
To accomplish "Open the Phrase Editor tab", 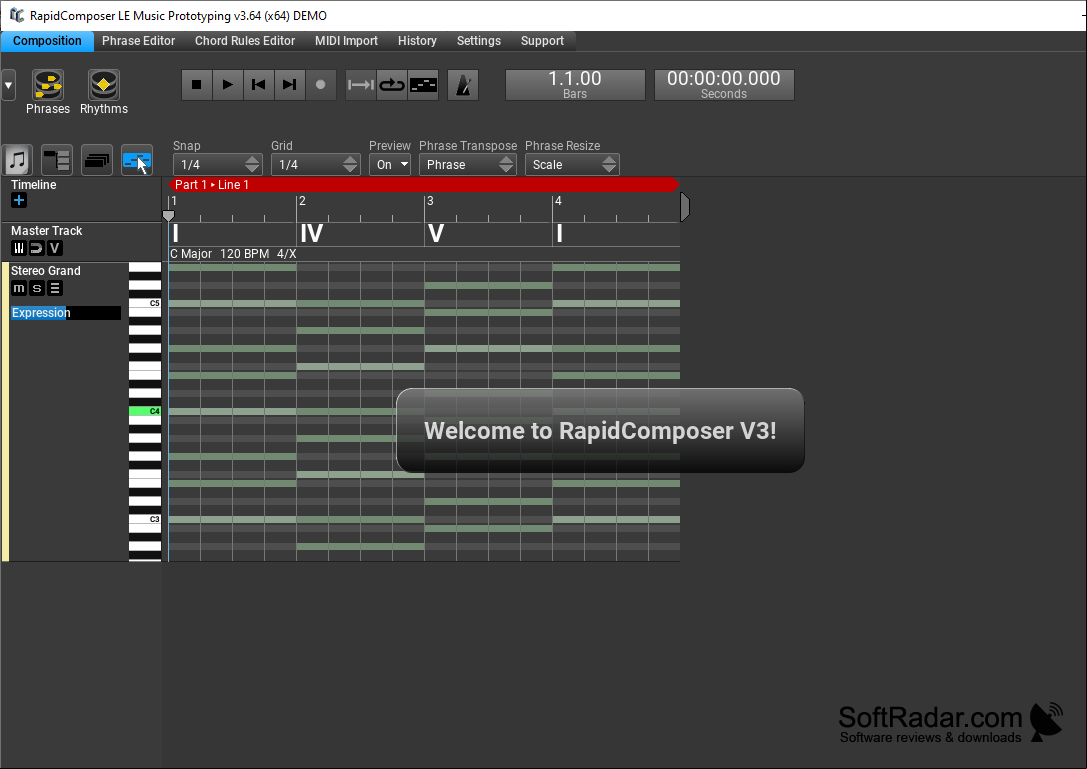I will [139, 41].
